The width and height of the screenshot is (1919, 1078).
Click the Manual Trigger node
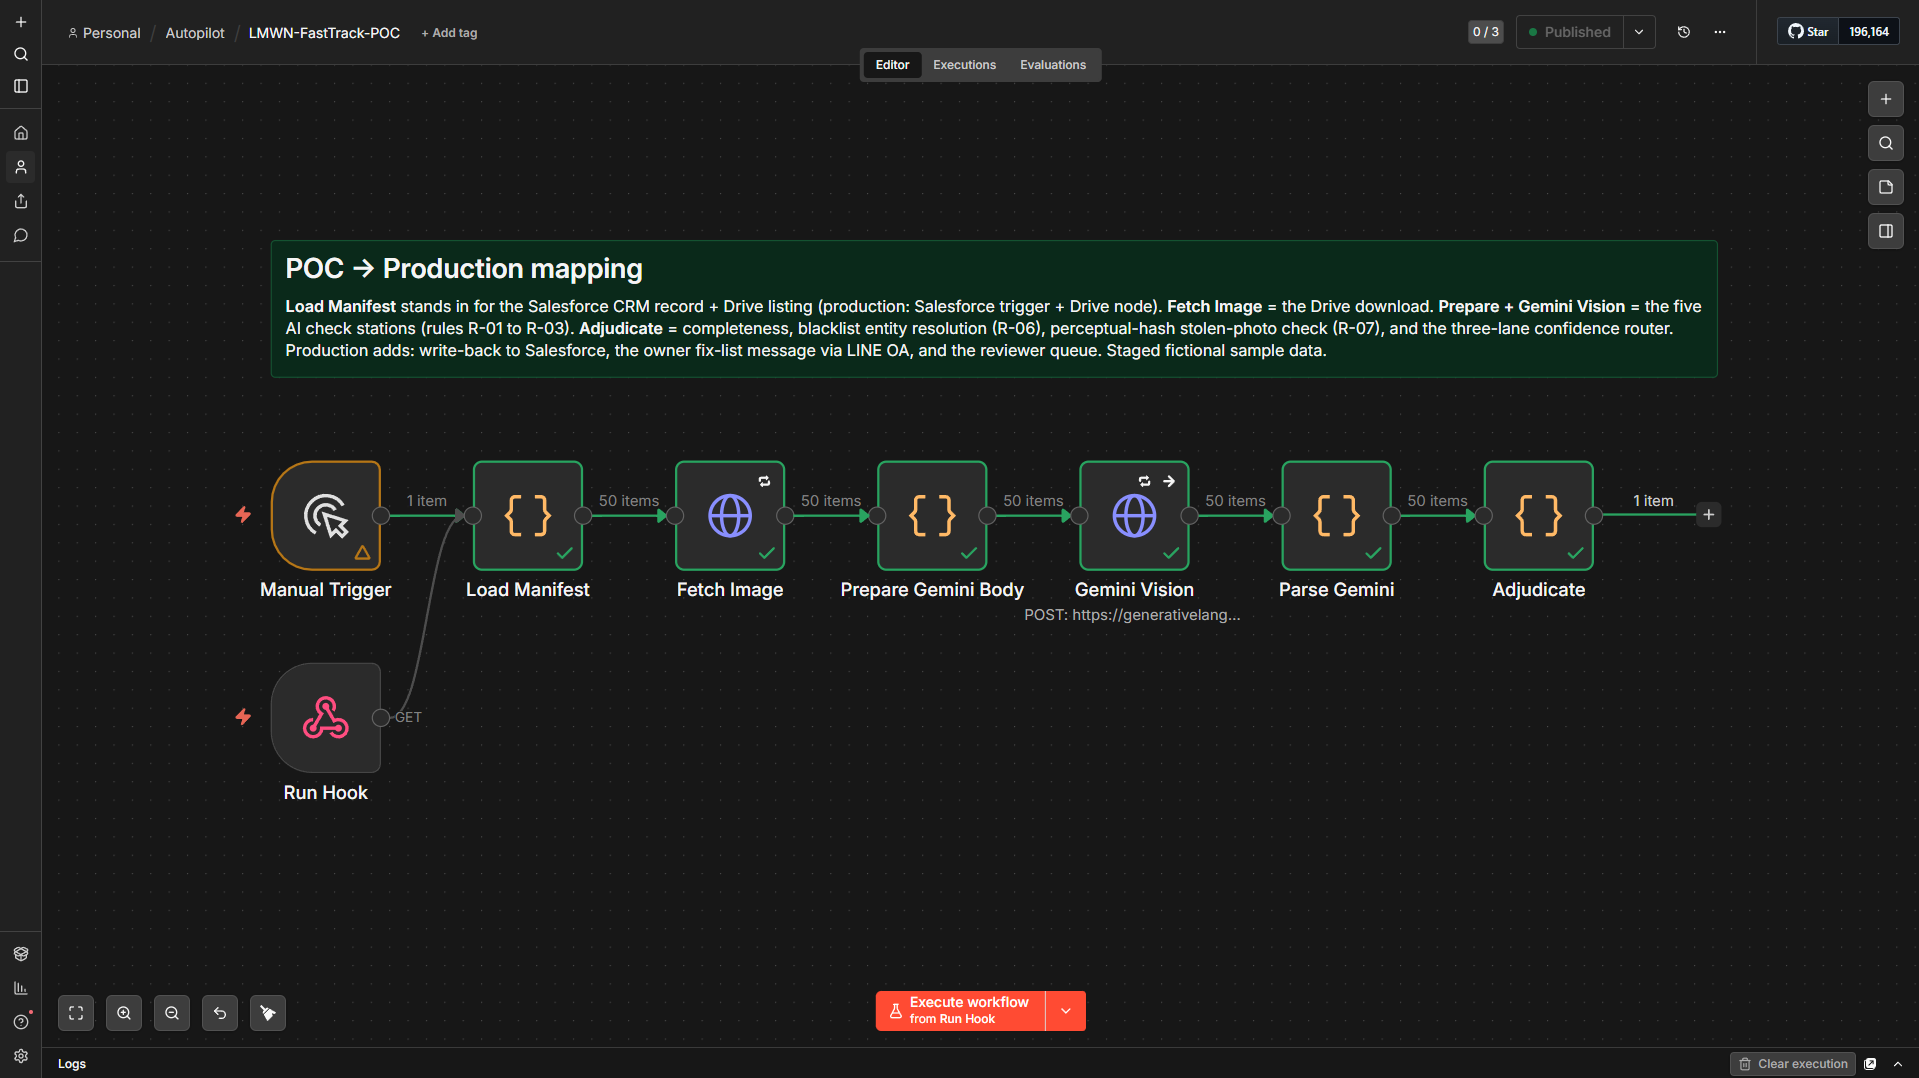326,516
